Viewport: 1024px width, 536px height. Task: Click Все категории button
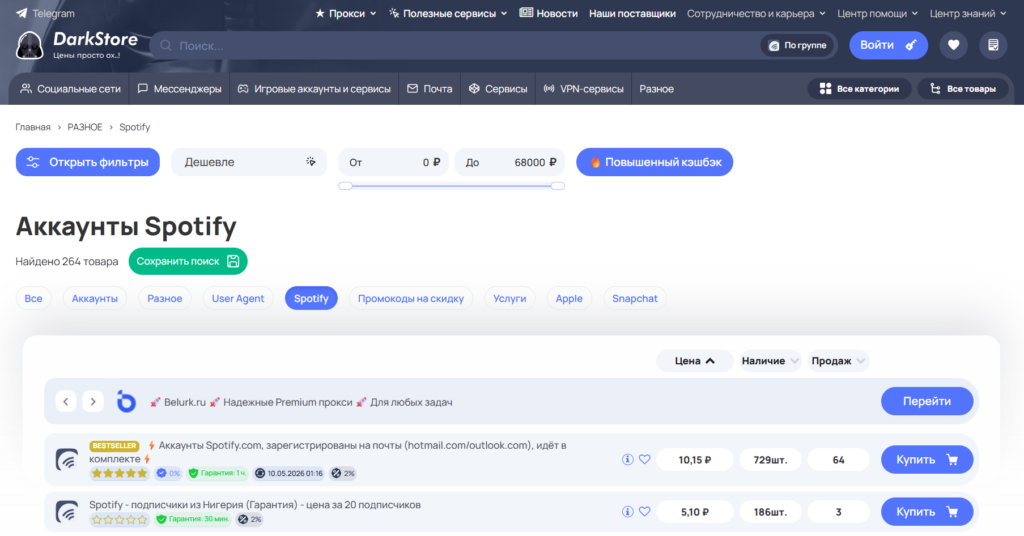click(859, 89)
